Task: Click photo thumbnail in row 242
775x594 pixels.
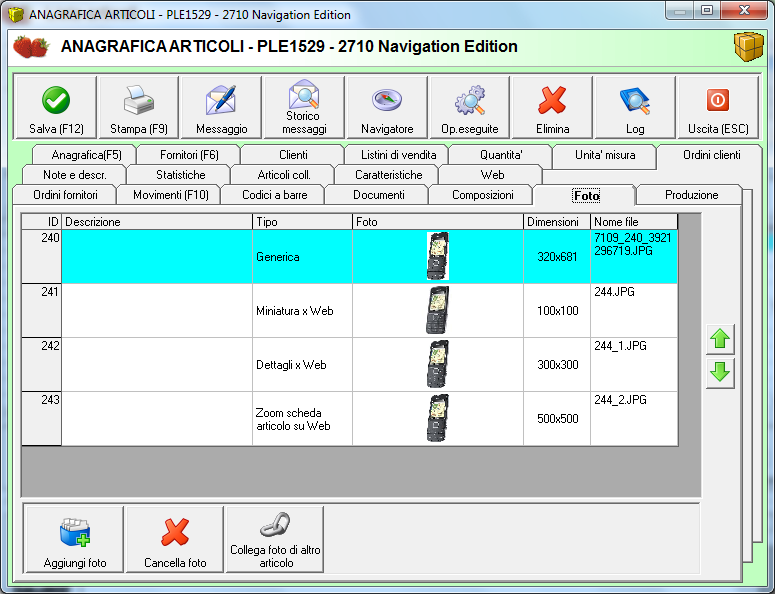Action: [438, 365]
